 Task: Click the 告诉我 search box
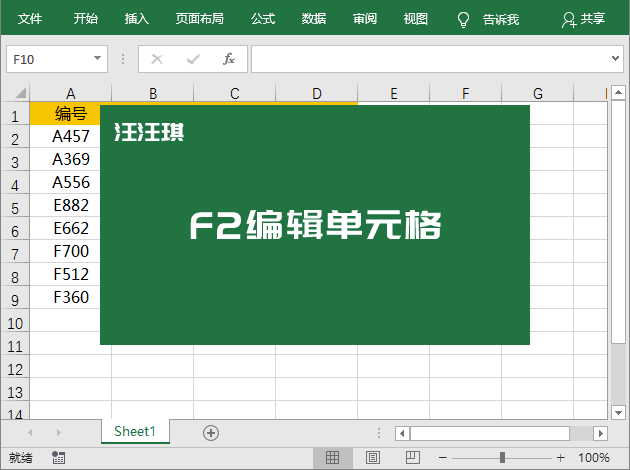501,19
